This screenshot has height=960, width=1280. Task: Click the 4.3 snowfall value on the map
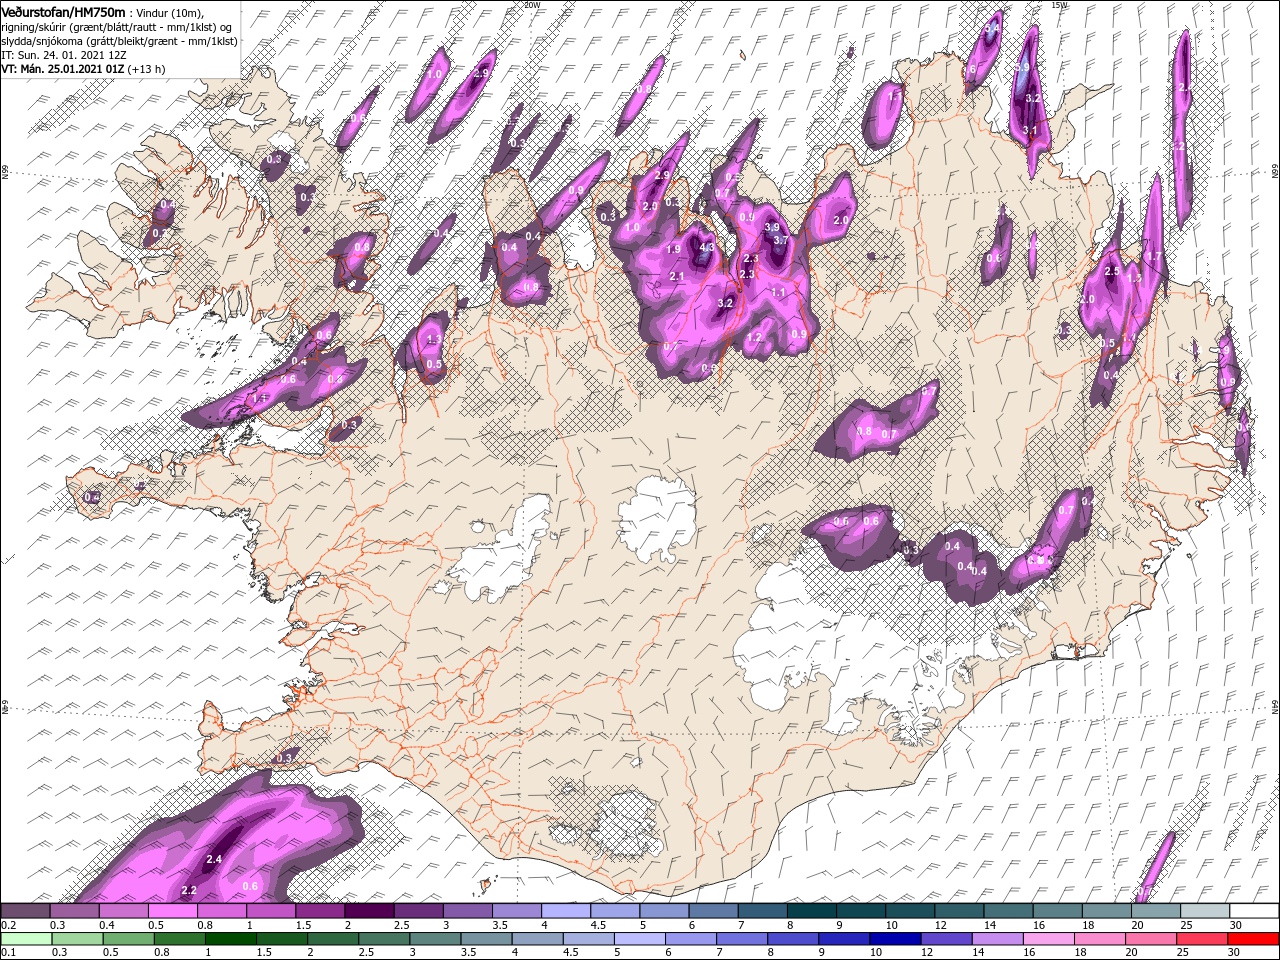[x=707, y=248]
